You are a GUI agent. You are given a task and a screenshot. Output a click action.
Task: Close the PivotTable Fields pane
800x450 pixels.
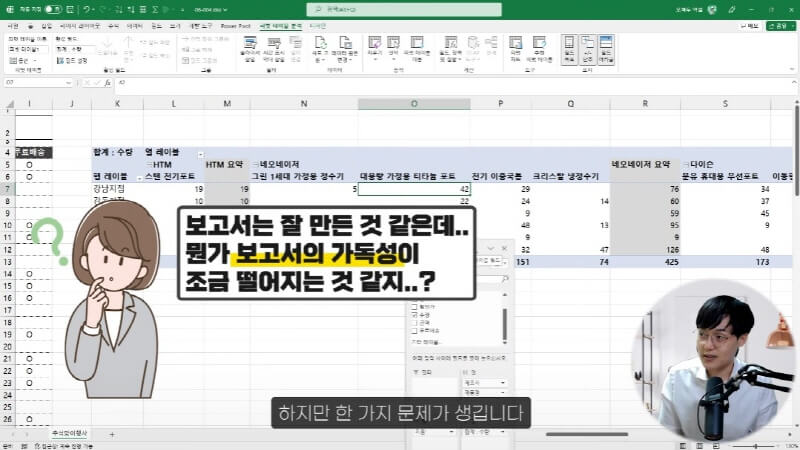pos(504,248)
